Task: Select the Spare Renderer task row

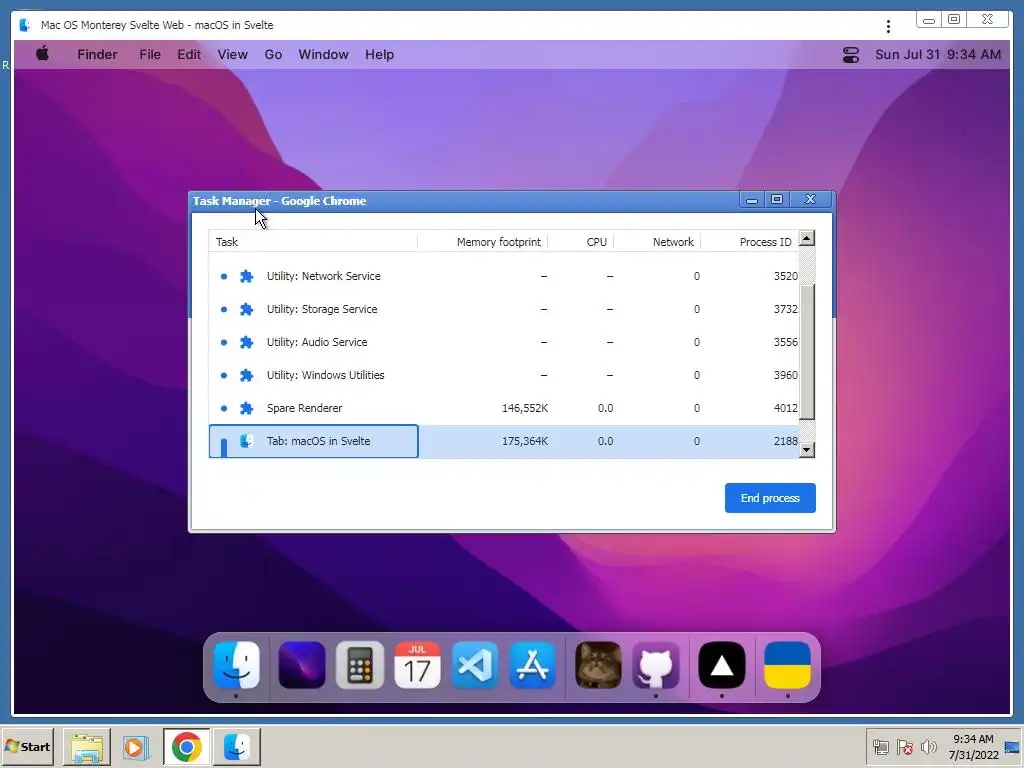Action: pos(504,408)
